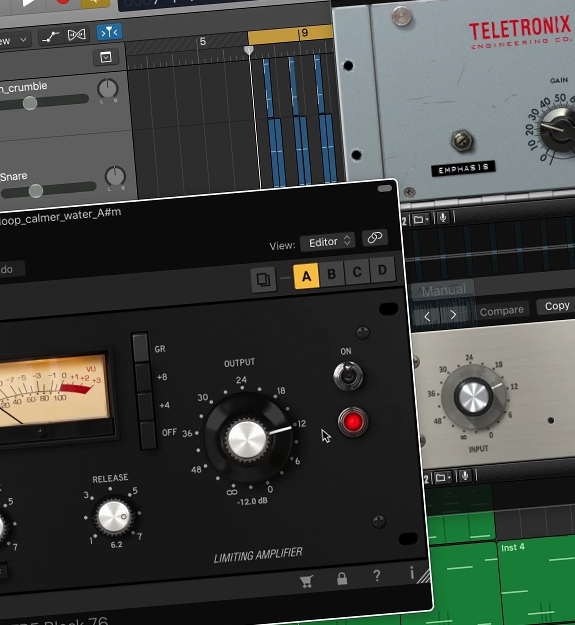Click the Snare volume slider
Viewport: 575px width, 625px height.
click(49, 189)
